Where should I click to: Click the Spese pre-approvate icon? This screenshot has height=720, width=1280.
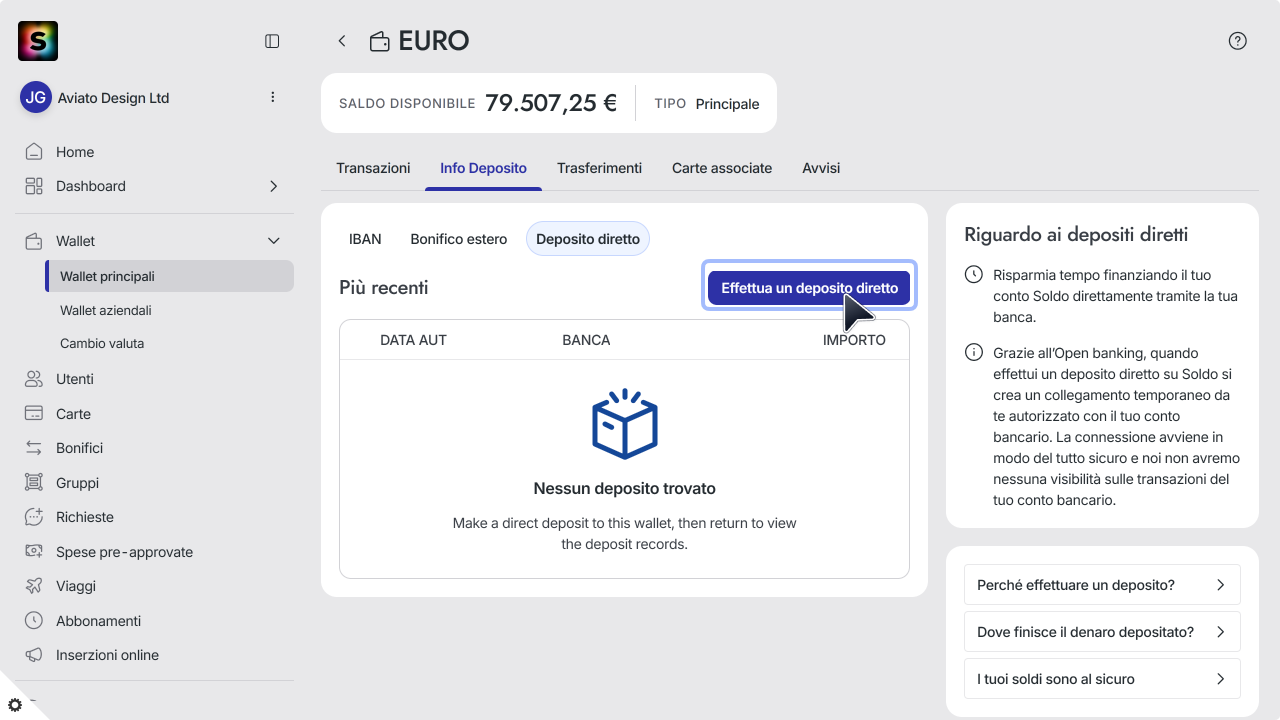point(34,552)
